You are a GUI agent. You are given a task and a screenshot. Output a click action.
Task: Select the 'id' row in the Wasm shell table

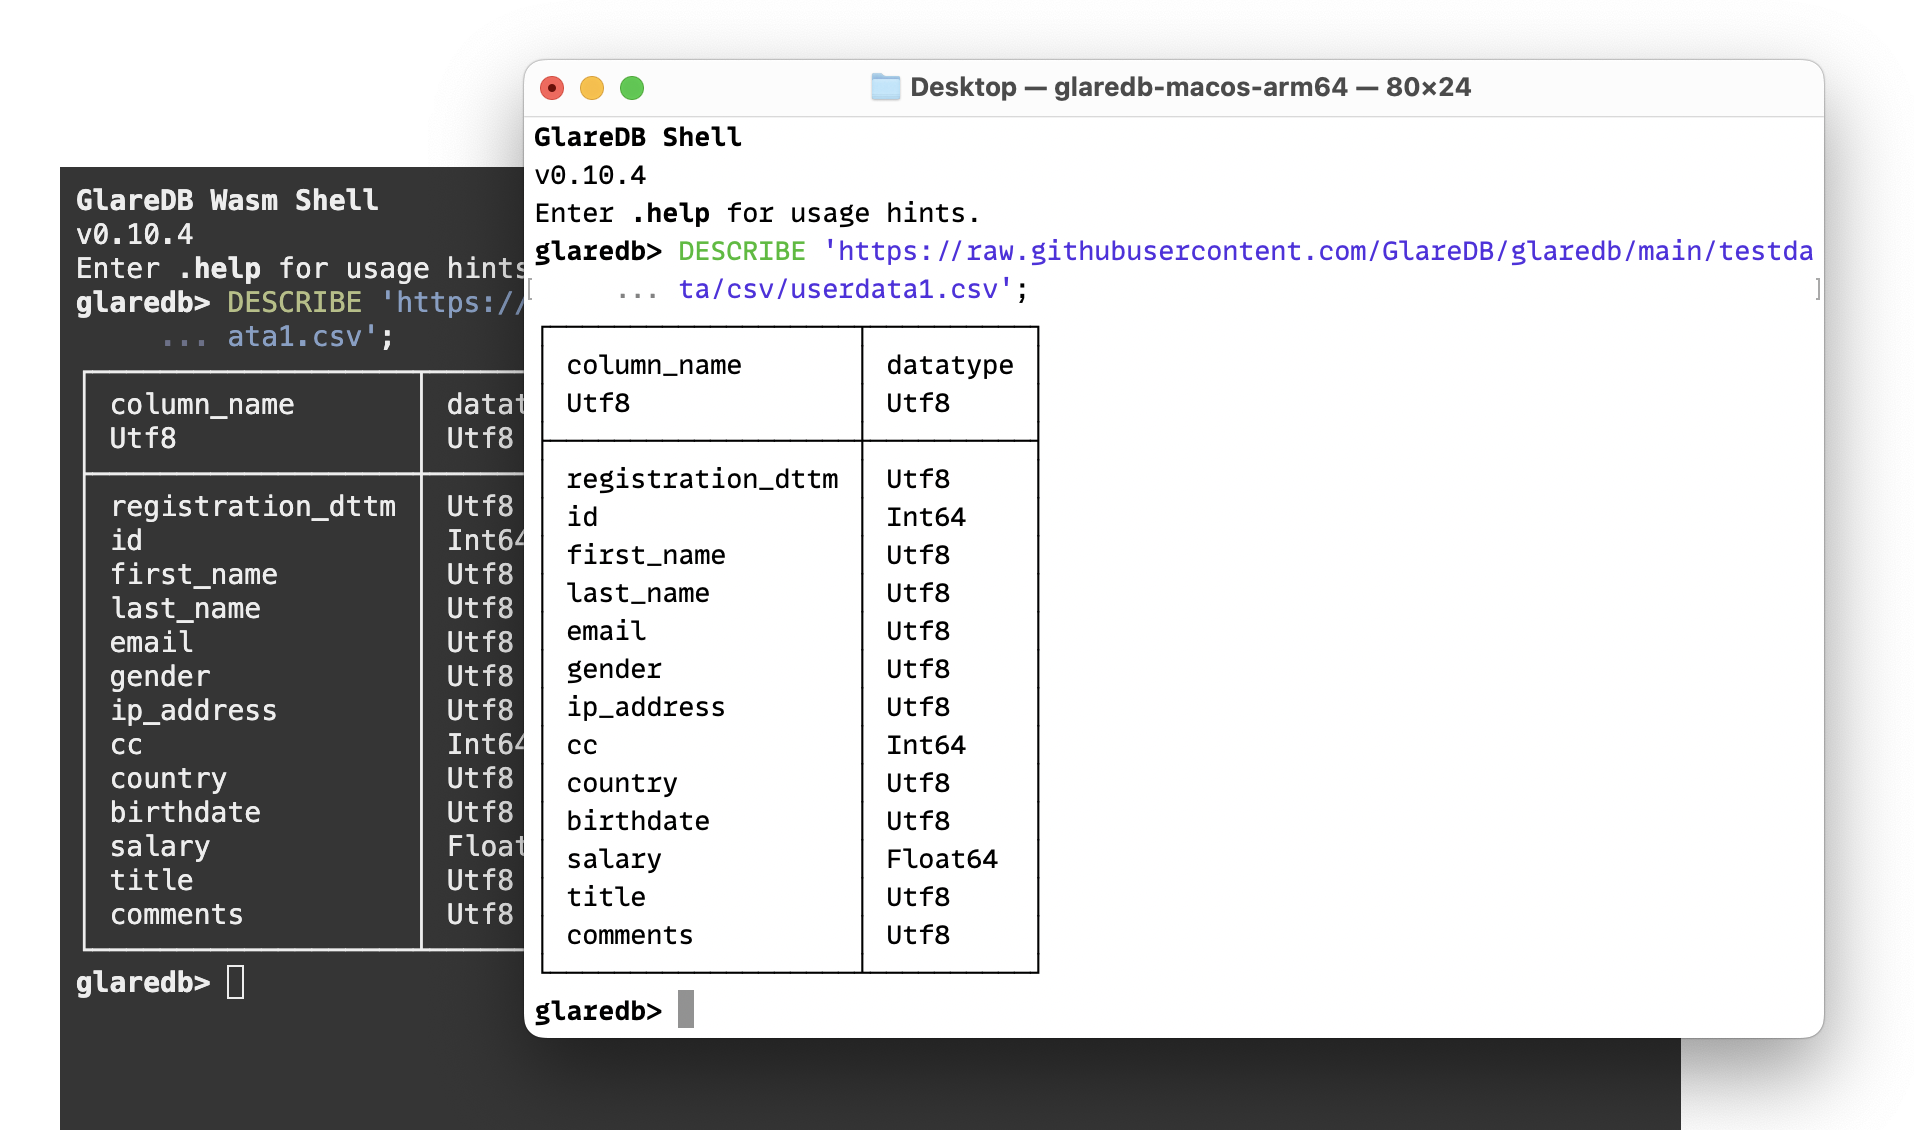(x=126, y=540)
